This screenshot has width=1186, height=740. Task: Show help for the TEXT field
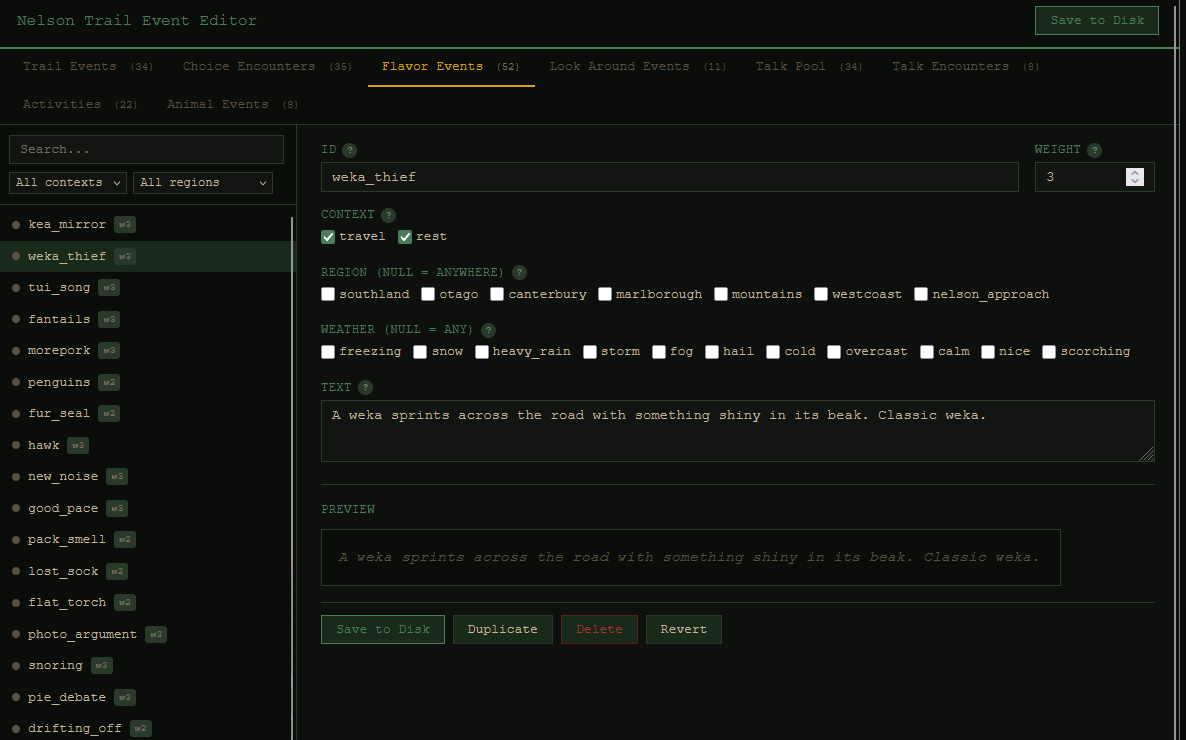point(365,387)
